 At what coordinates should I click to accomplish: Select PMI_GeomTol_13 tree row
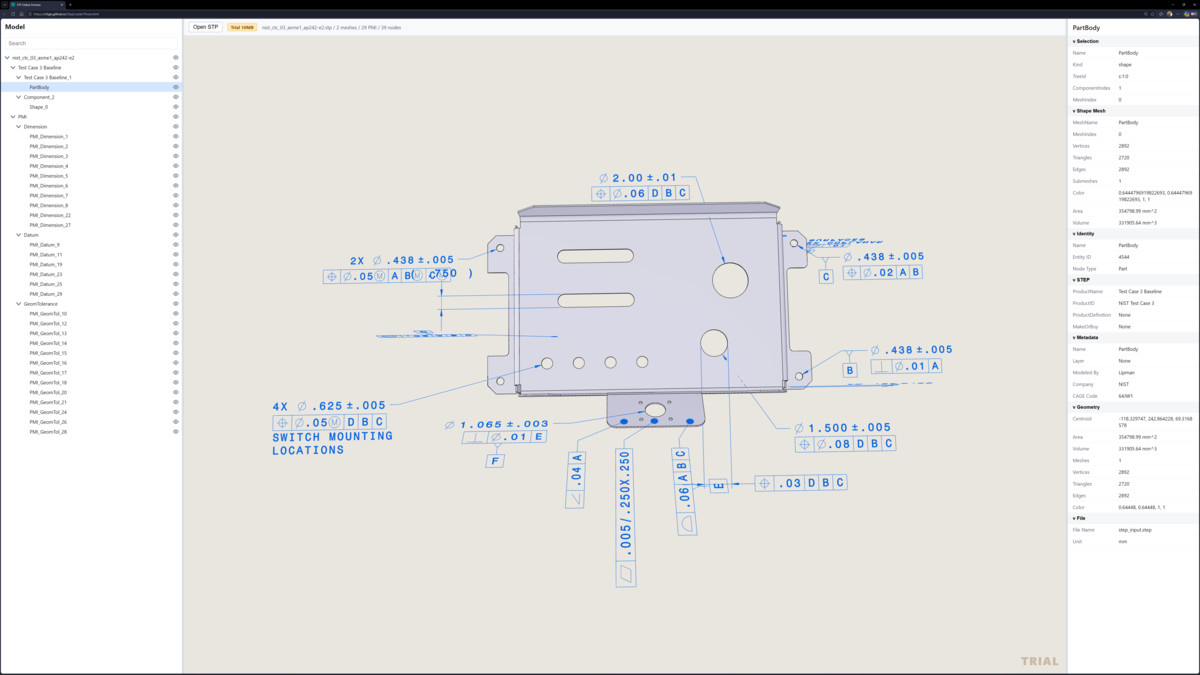pyautogui.click(x=91, y=333)
